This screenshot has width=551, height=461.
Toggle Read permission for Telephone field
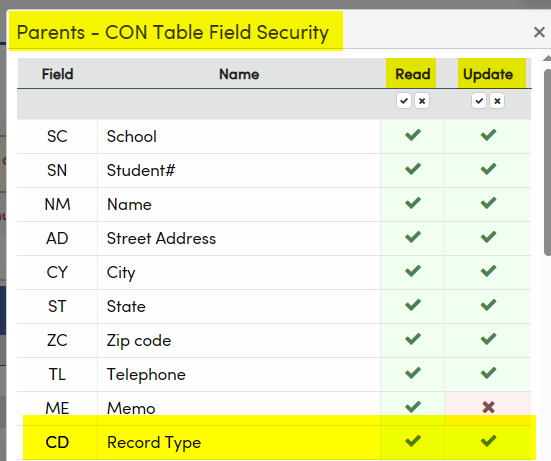coord(413,373)
